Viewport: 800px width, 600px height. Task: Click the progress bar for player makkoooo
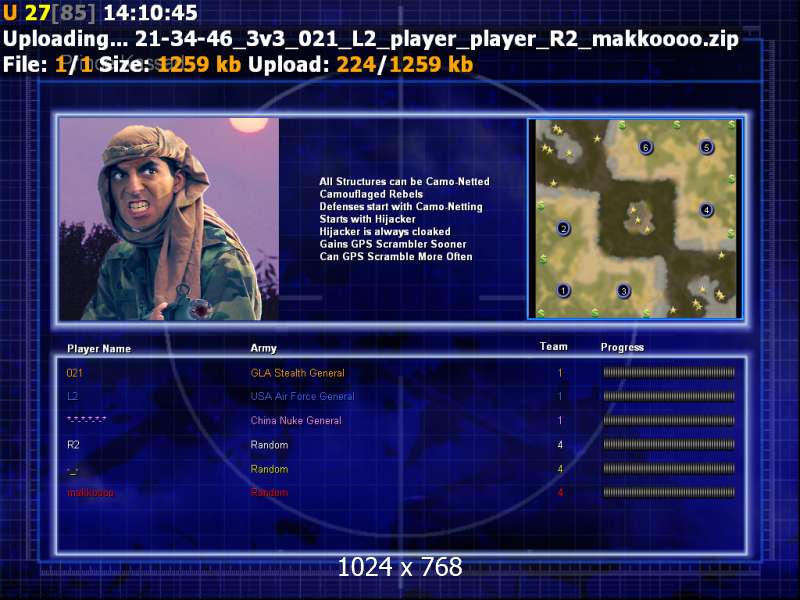pos(669,492)
